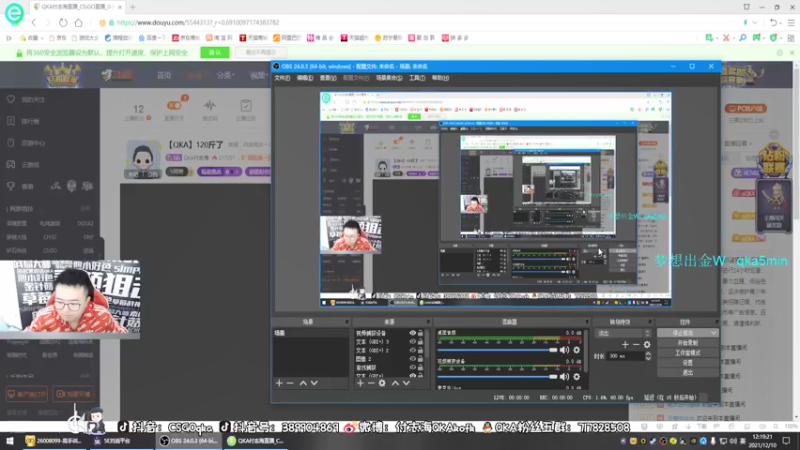The height and width of the screenshot is (450, 800).
Task: Toggle lock on Image 2 source
Action: click(420, 359)
